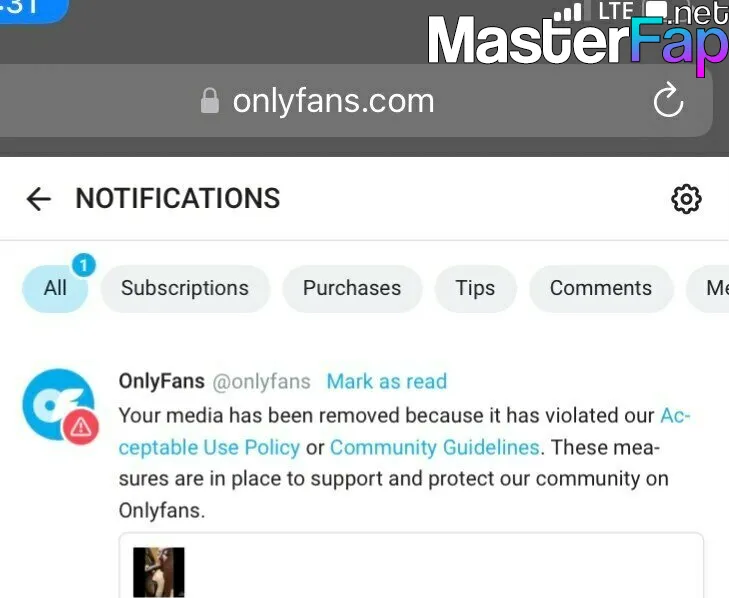
Task: Open the Community Guidelines link
Action: click(x=435, y=448)
